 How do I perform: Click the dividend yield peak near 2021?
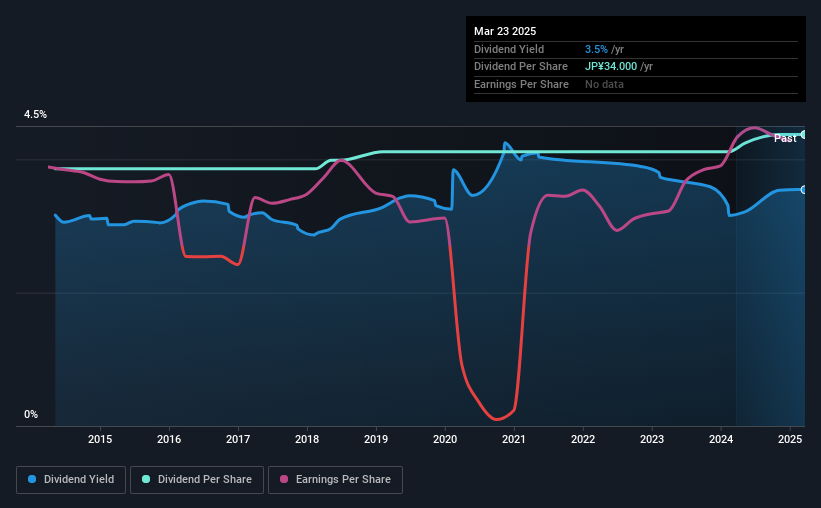tap(505, 143)
